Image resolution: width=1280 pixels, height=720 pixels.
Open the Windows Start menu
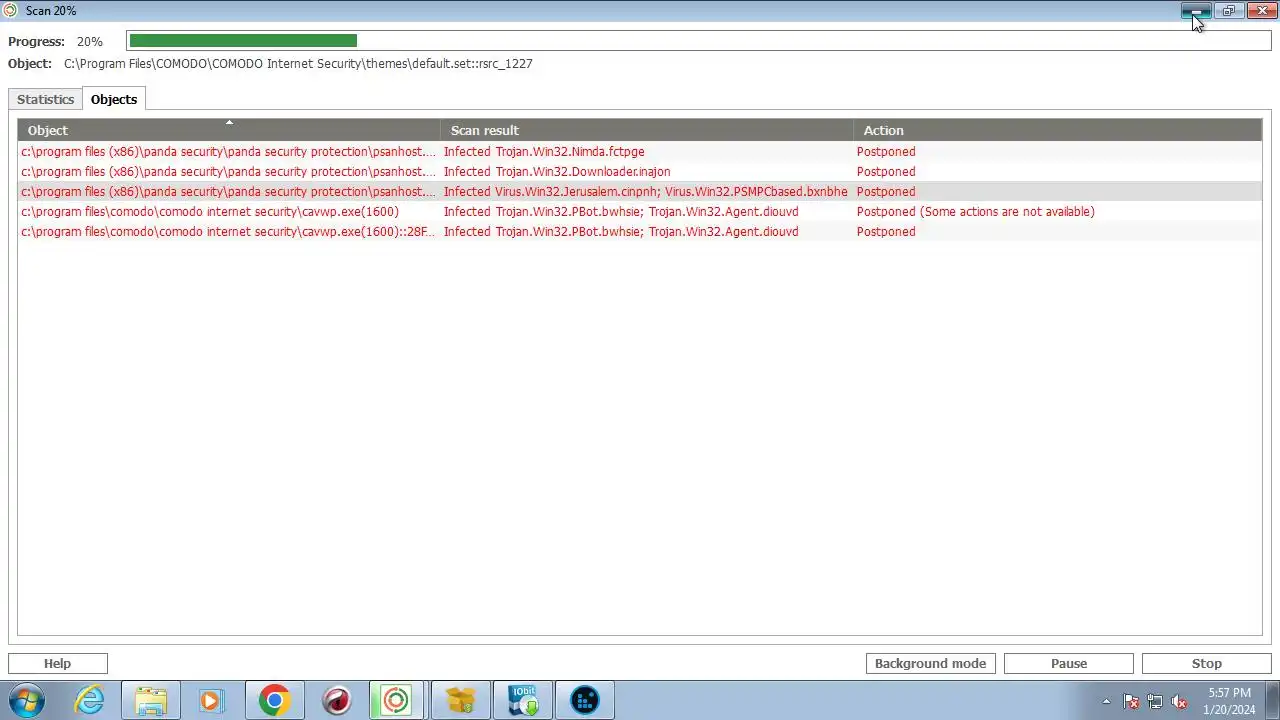[25, 700]
